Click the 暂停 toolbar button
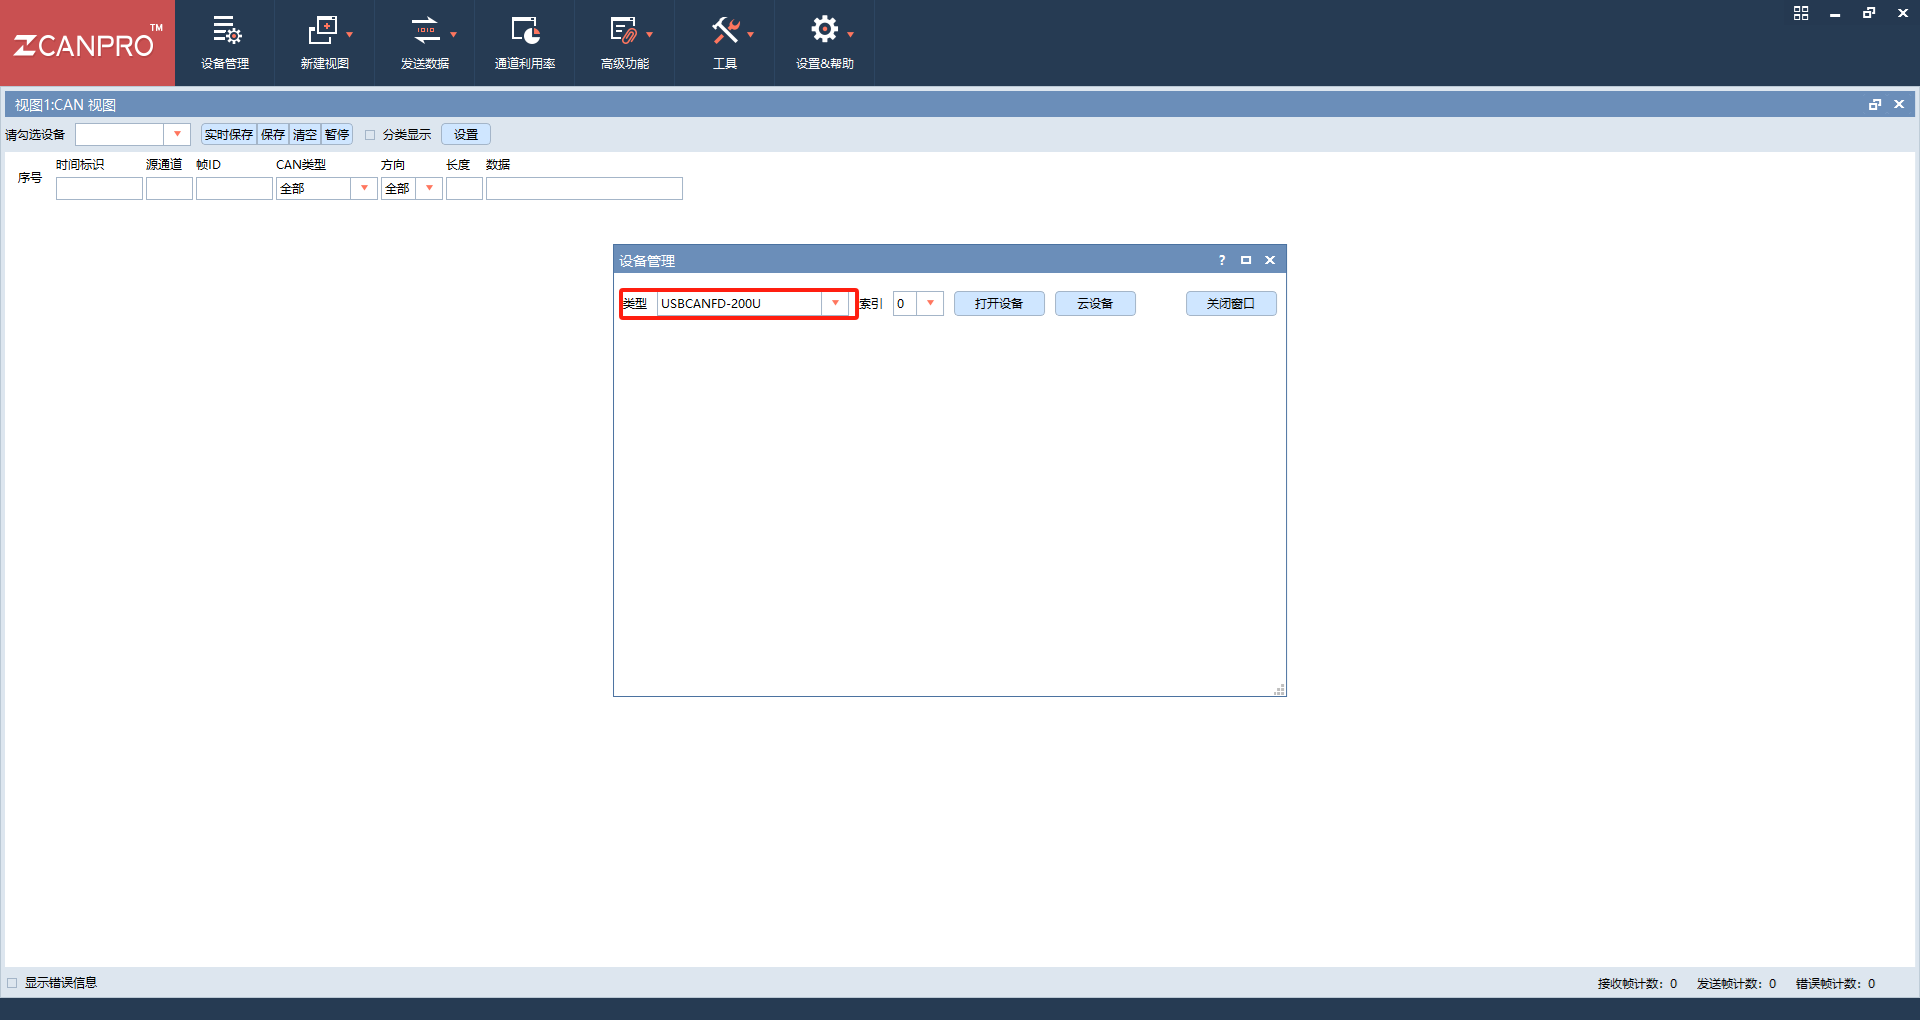The image size is (1920, 1020). point(337,135)
